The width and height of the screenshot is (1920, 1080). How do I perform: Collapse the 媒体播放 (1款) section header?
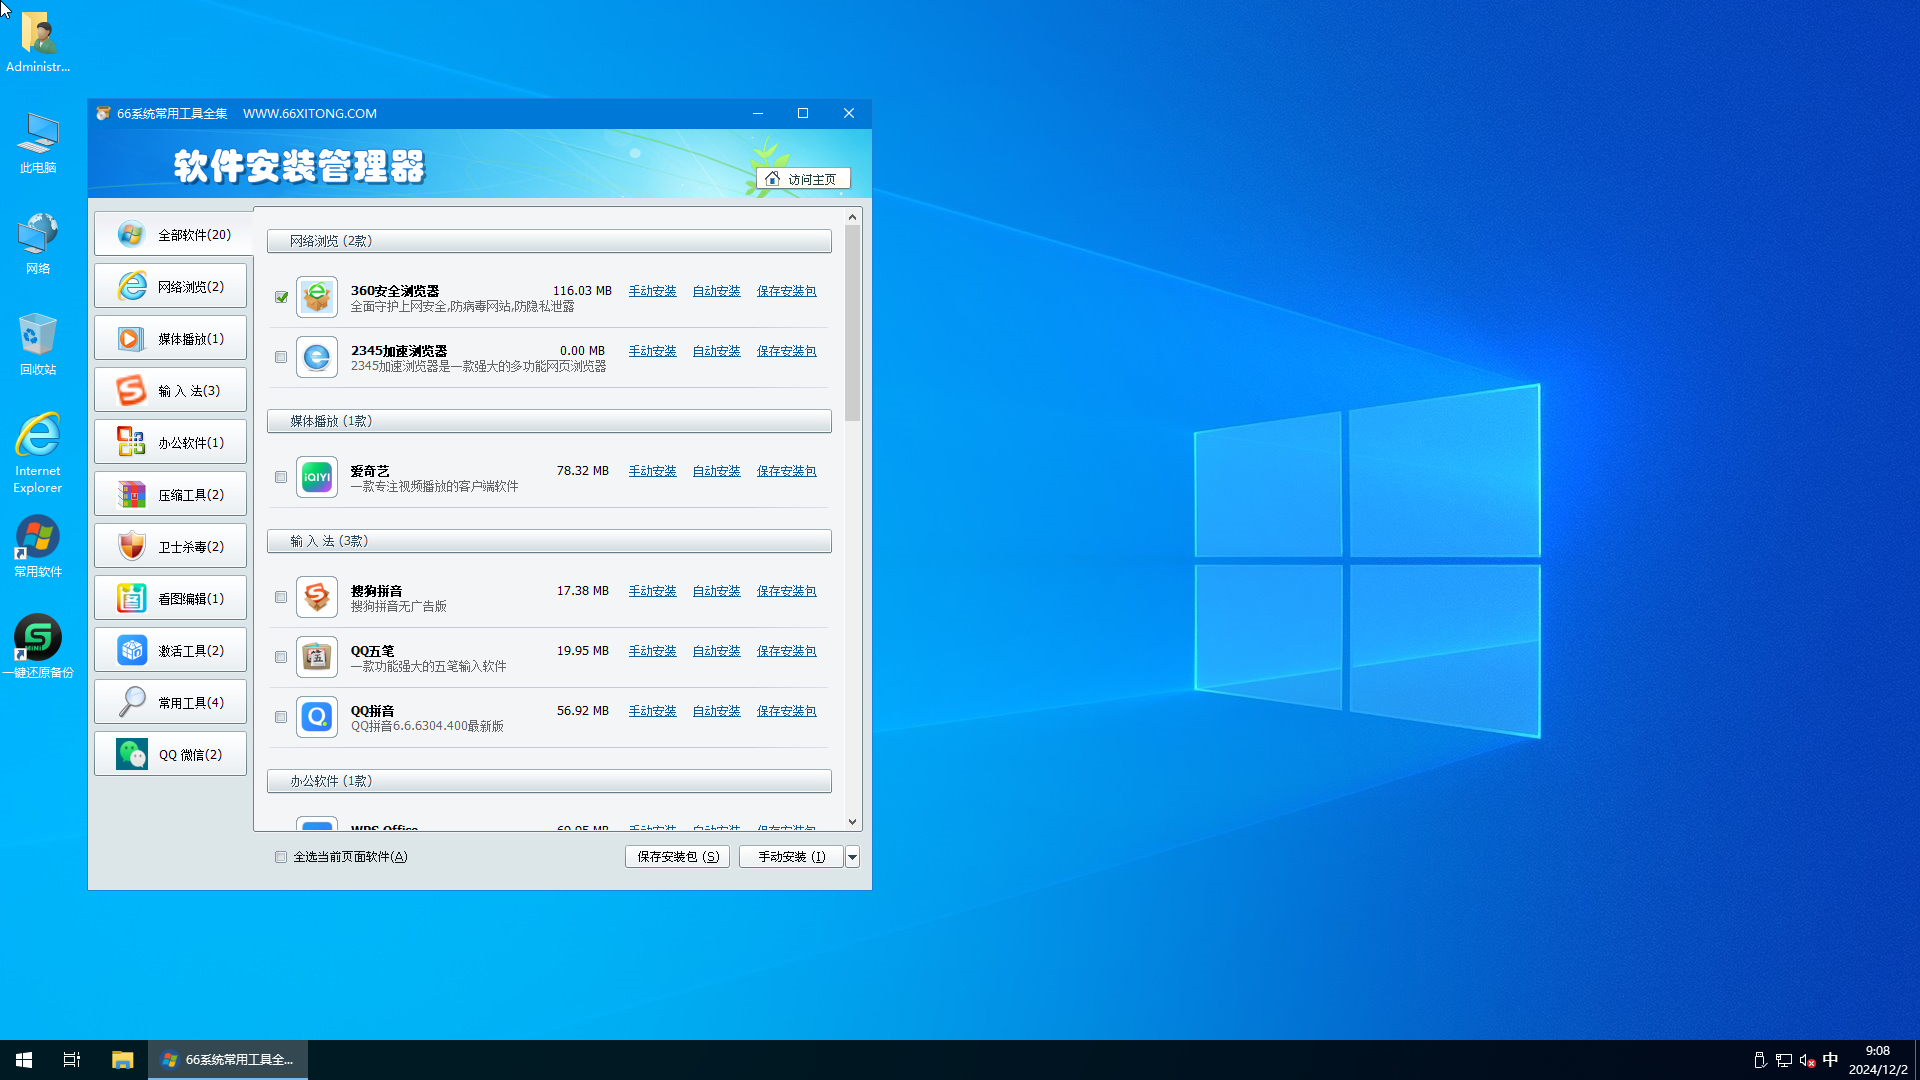pyautogui.click(x=549, y=421)
